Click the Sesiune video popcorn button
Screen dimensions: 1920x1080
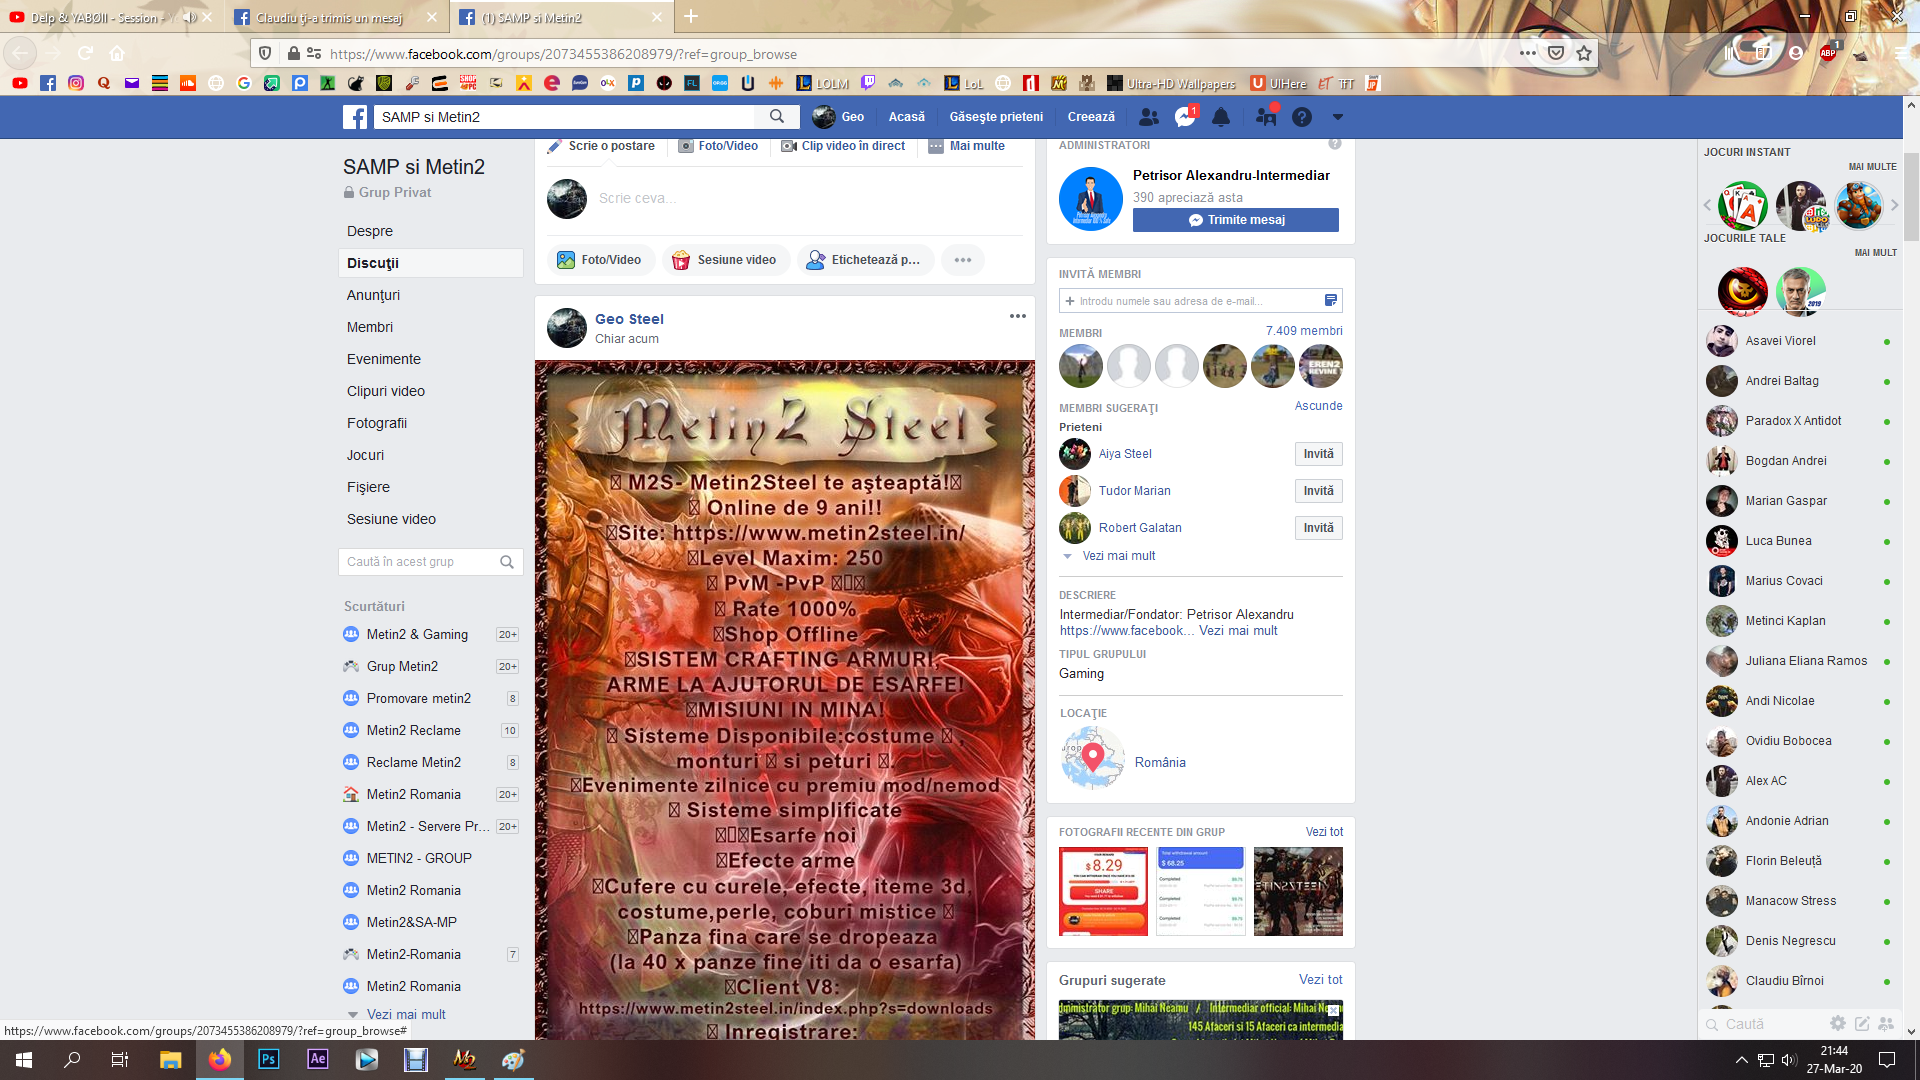(725, 260)
